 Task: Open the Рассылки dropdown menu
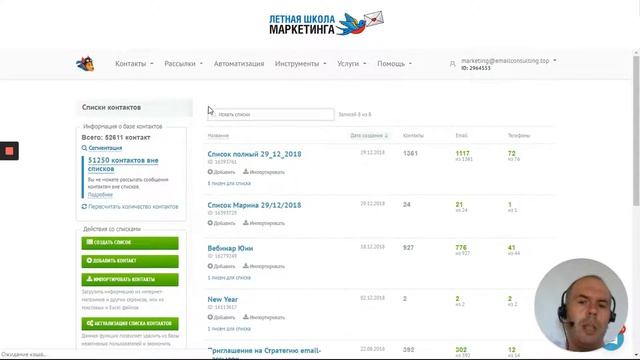(x=184, y=64)
